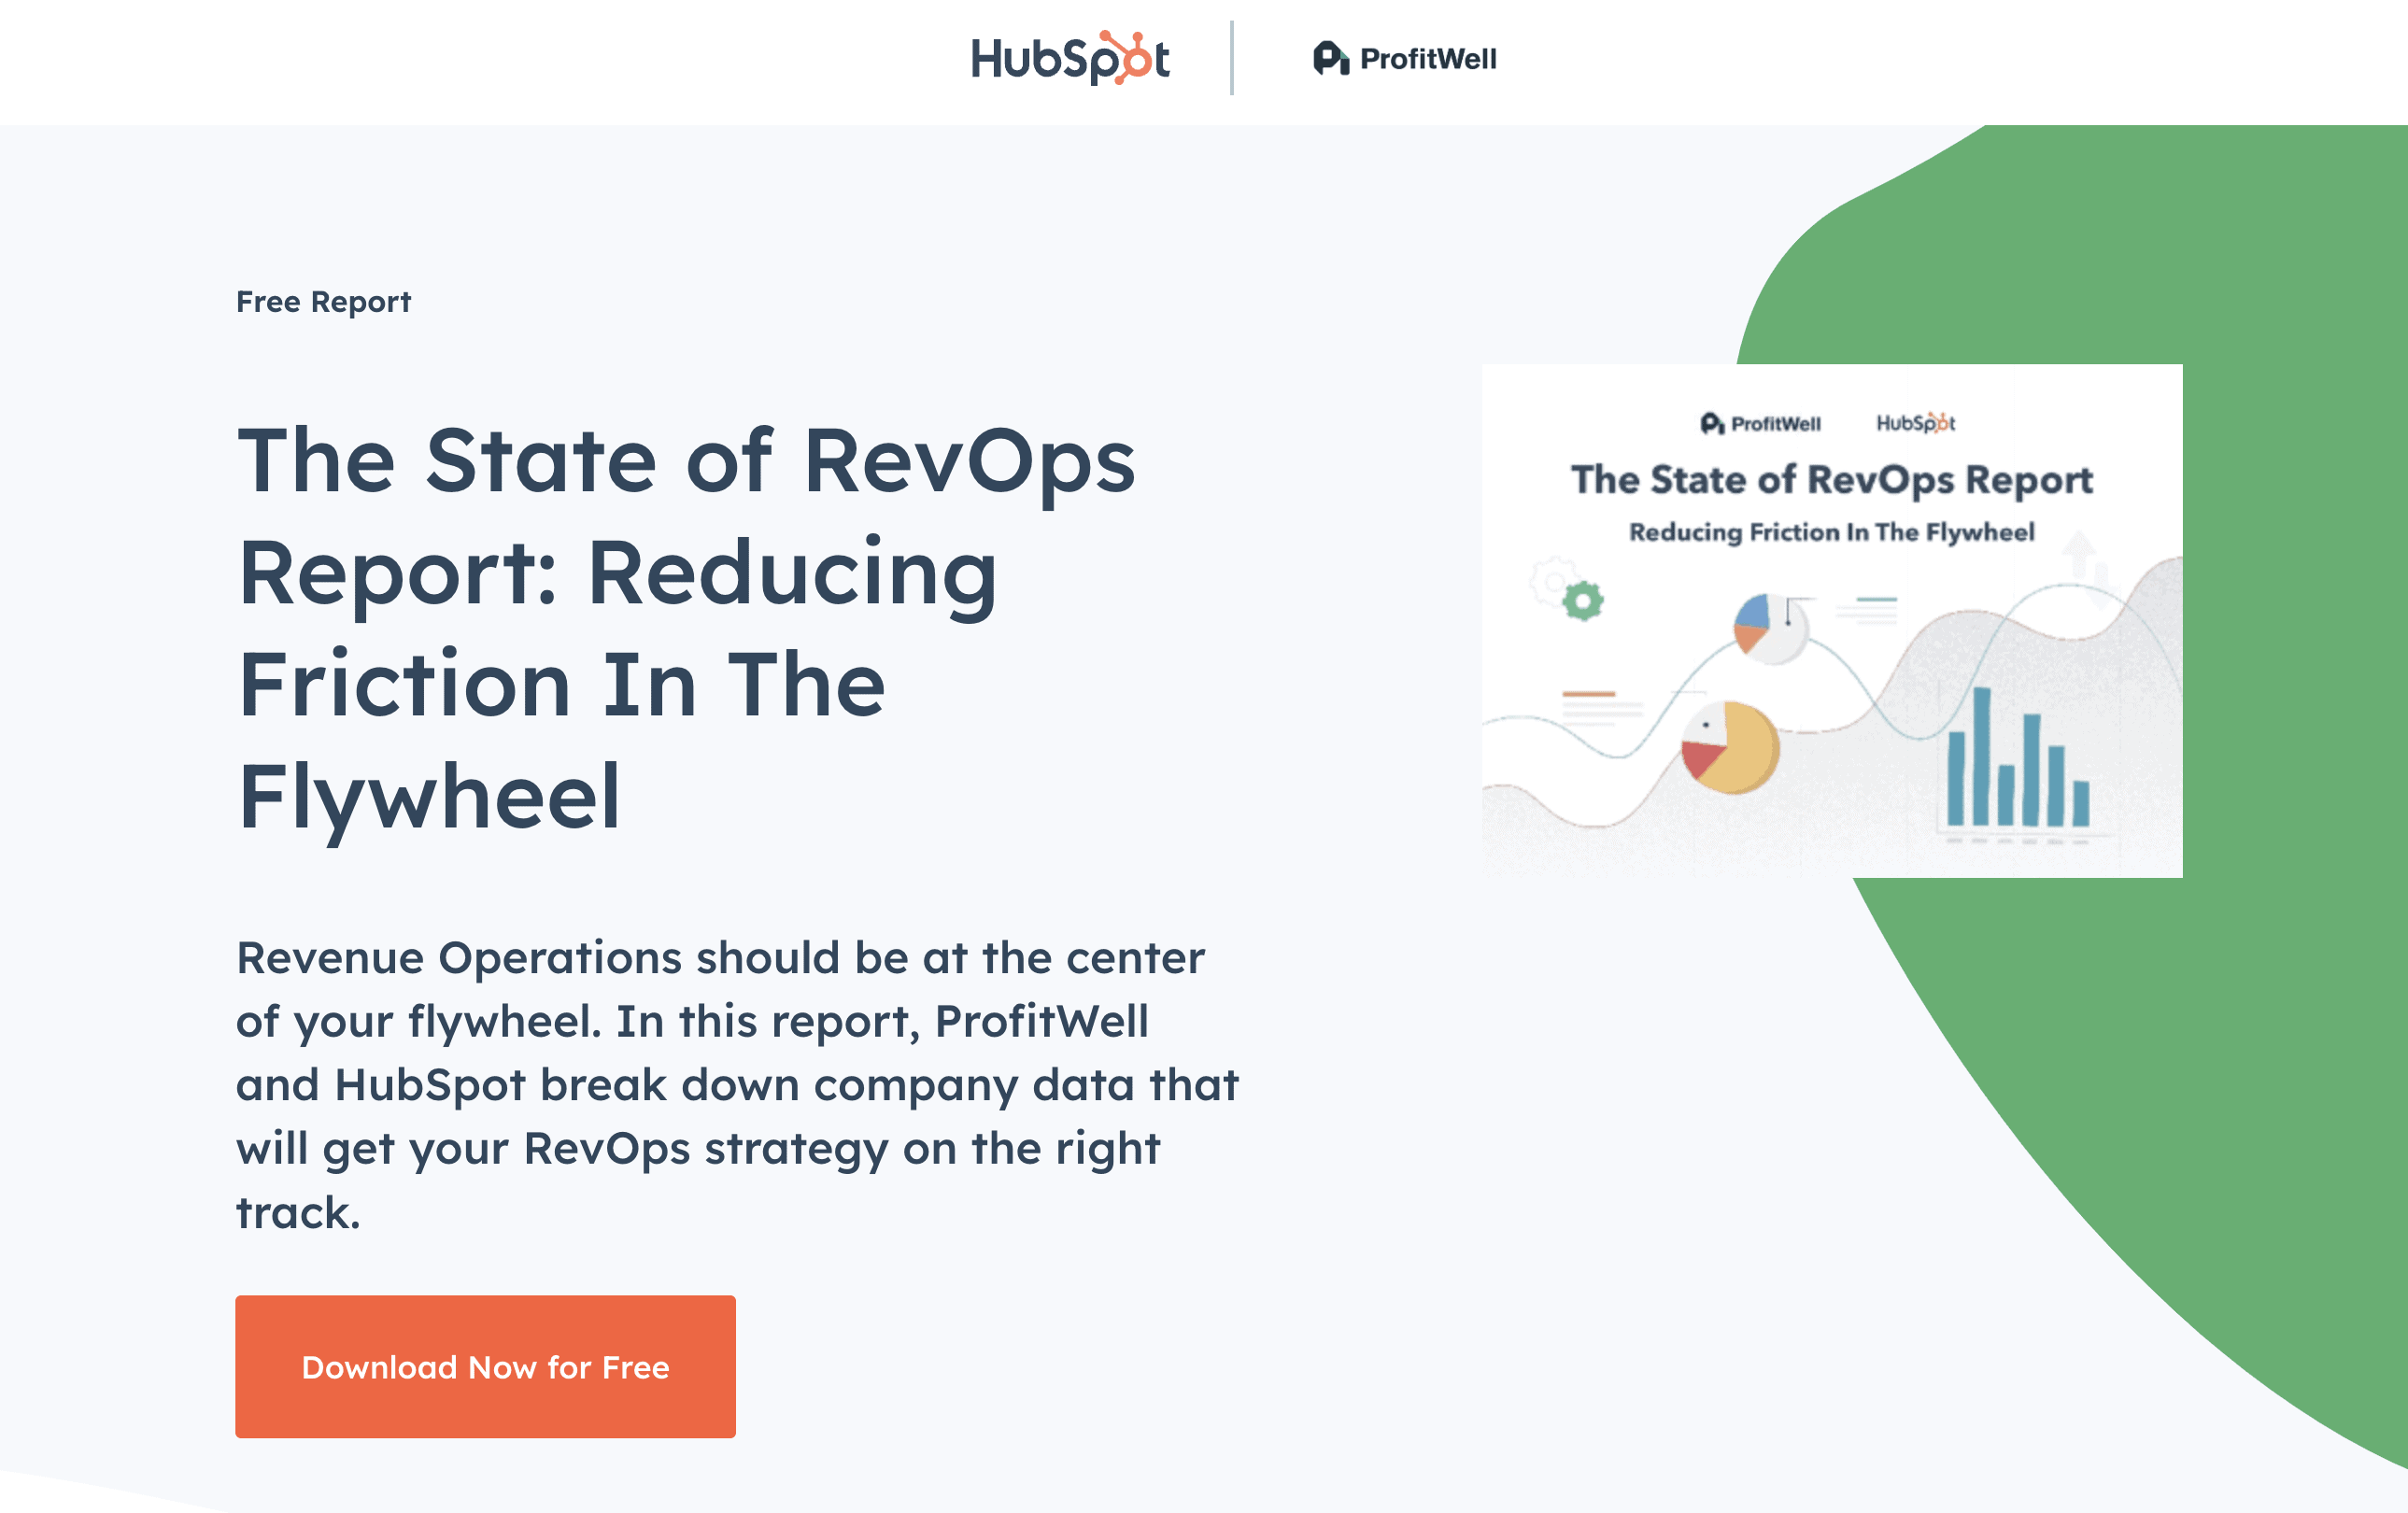Click the 'Free Report' label
The width and height of the screenshot is (2408, 1513).
(323, 301)
